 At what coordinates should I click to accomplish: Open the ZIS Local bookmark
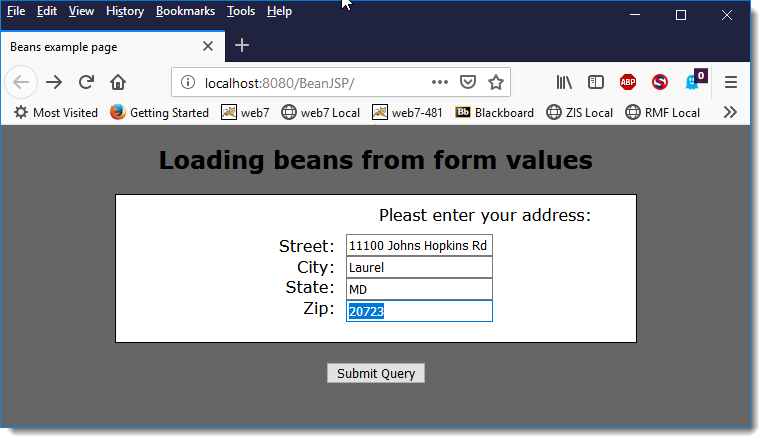(x=579, y=113)
